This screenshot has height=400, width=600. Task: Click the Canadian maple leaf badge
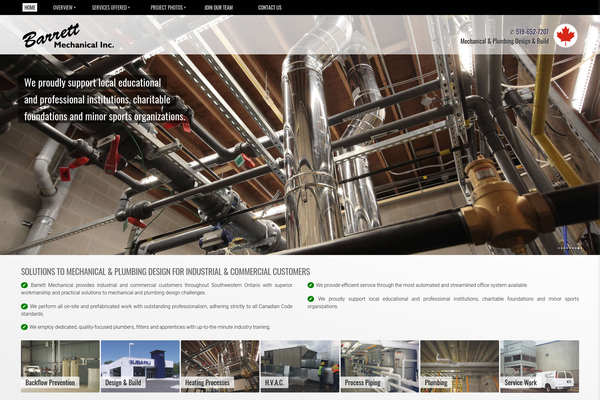click(566, 36)
